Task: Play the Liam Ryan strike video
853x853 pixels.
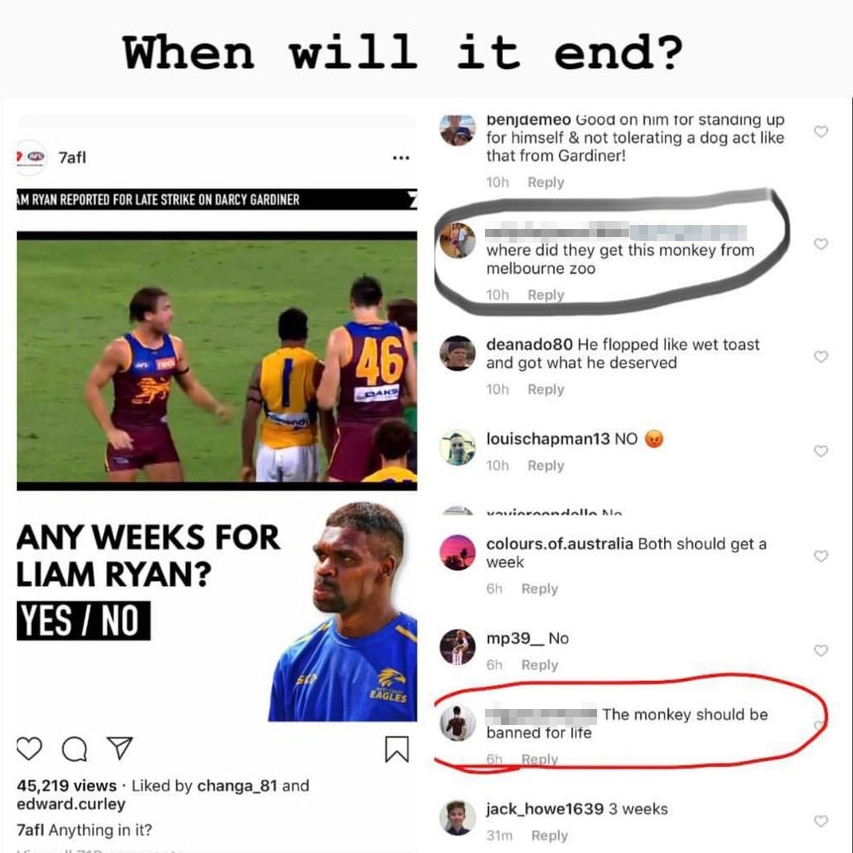Action: pos(217,361)
